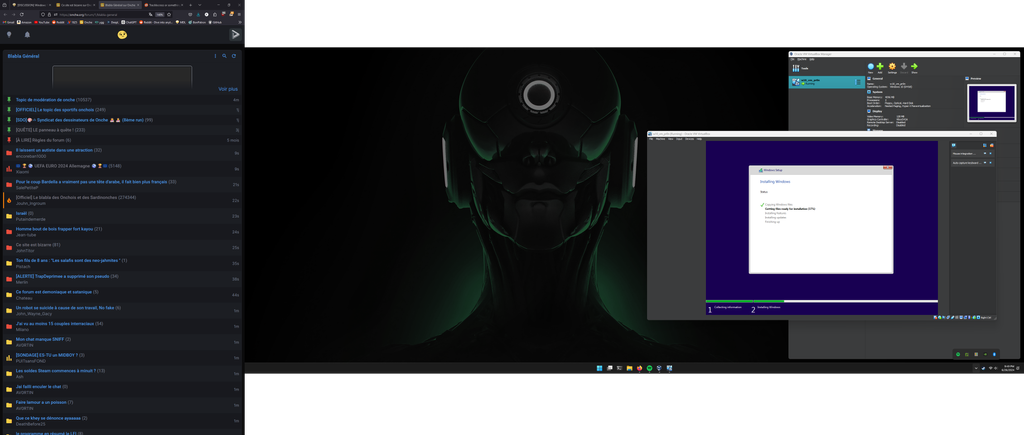Open VirtualBox Settings gear icon
Screen dimensions: 1024x435
pyautogui.click(x=892, y=67)
